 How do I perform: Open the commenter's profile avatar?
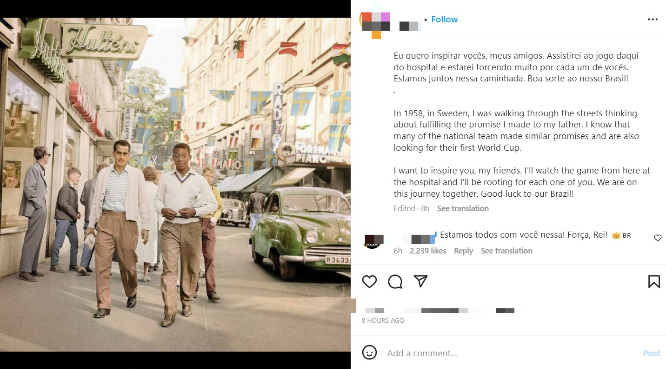[x=374, y=241]
